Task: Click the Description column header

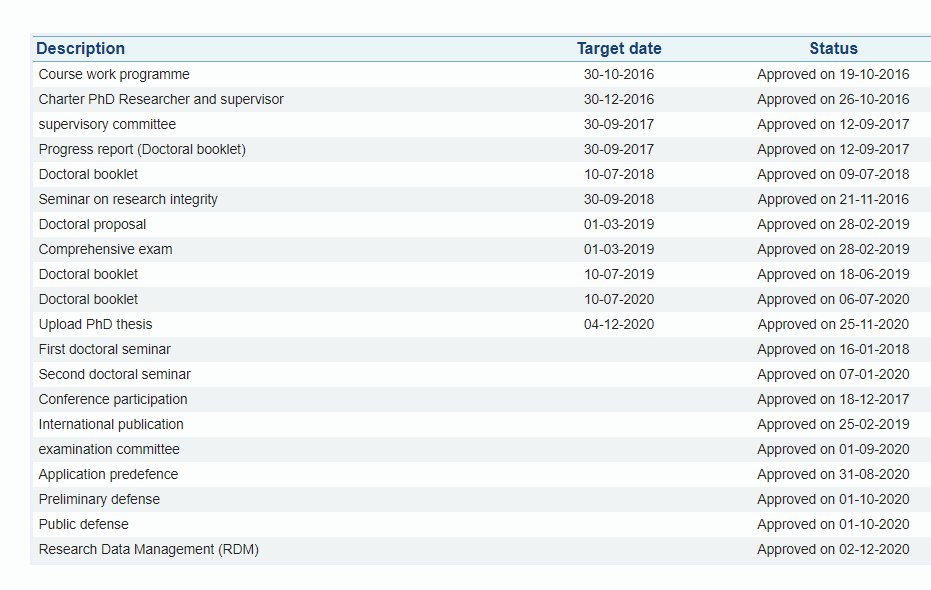Action: click(81, 49)
